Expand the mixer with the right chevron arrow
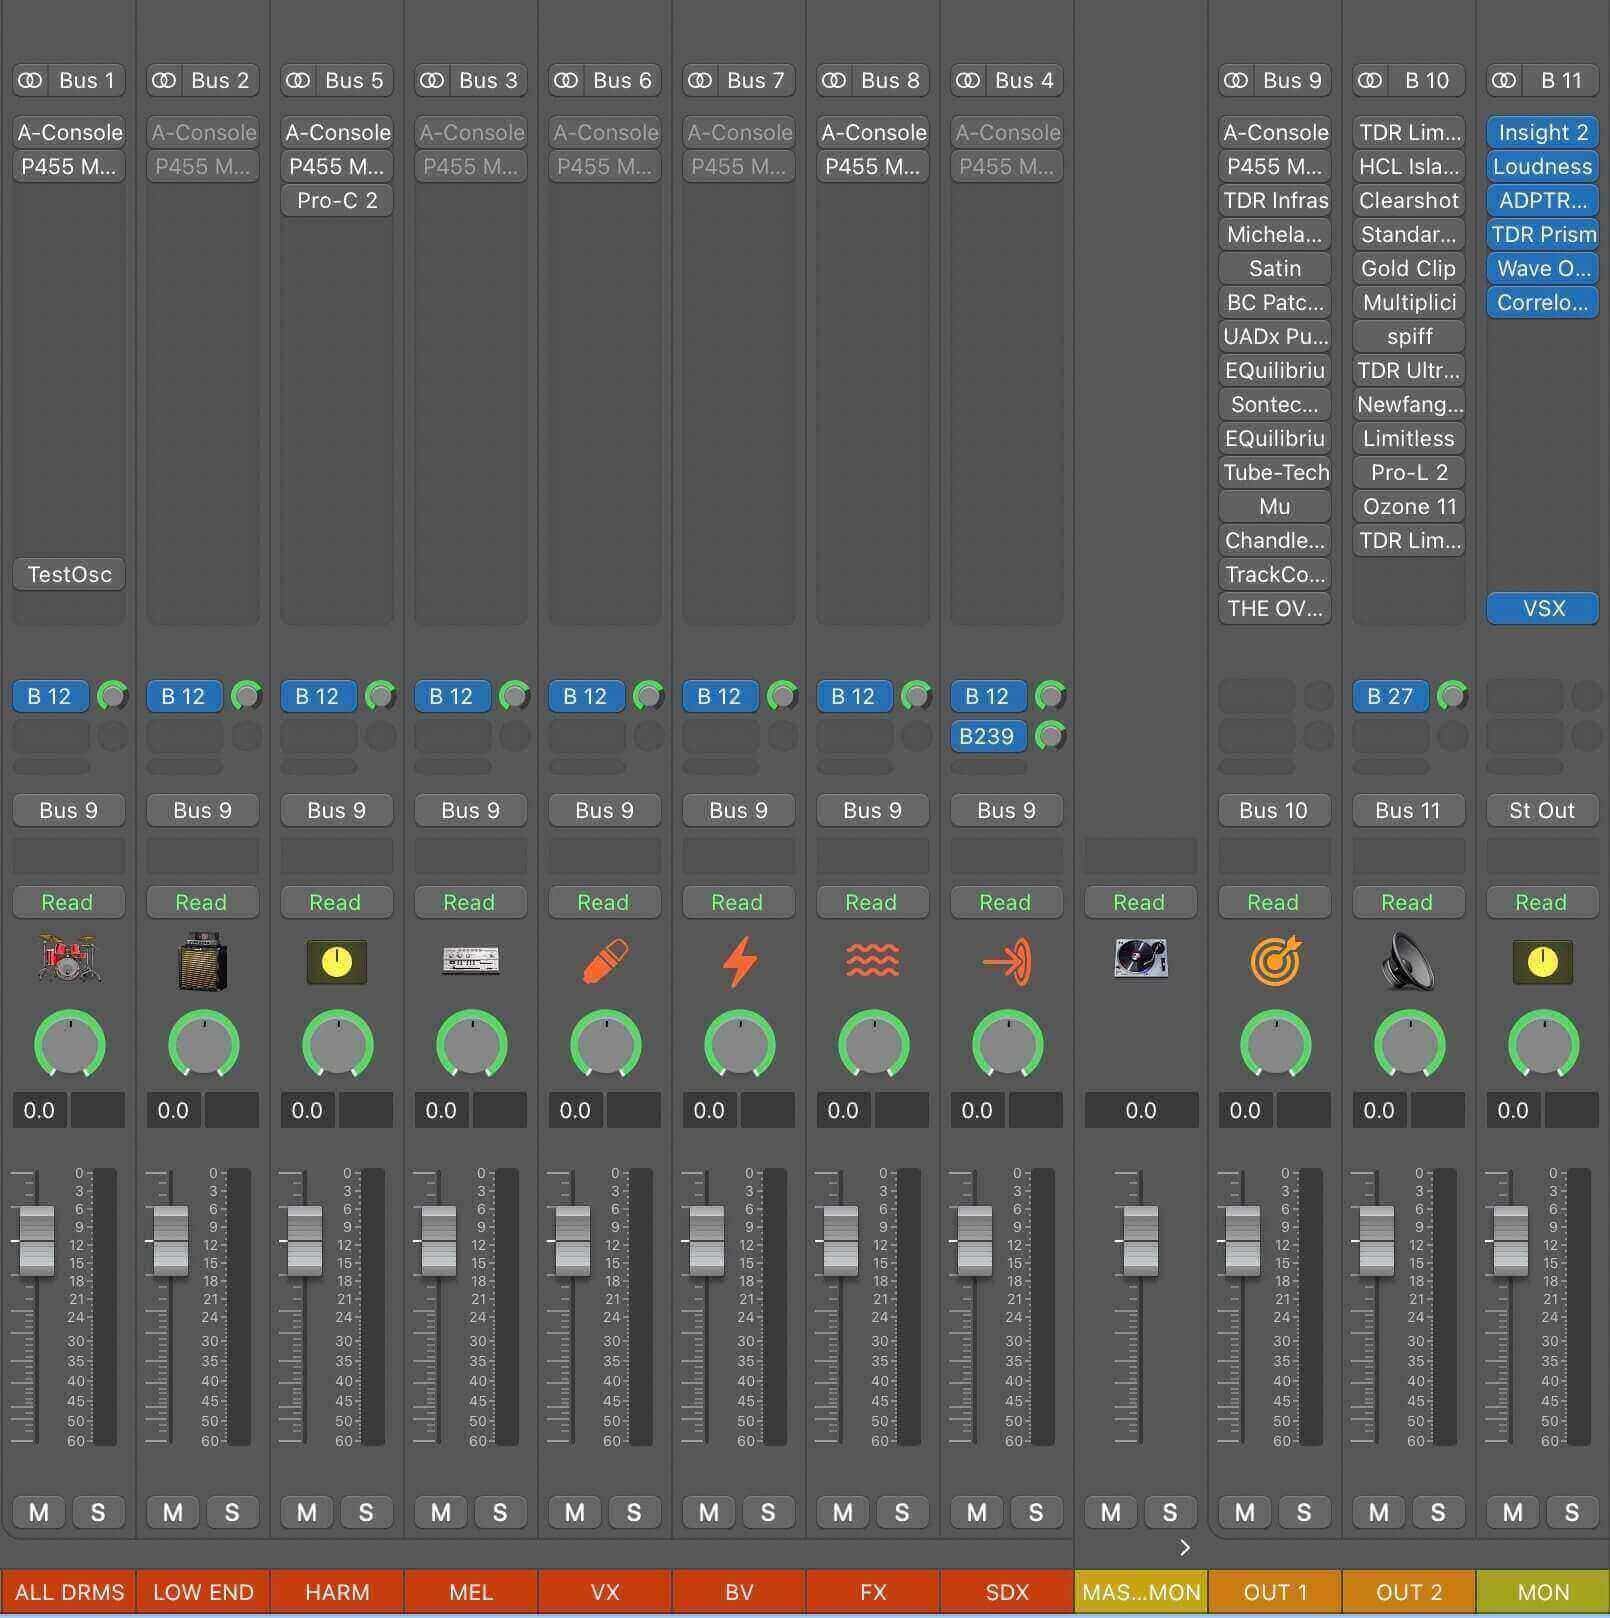 1185,1548
